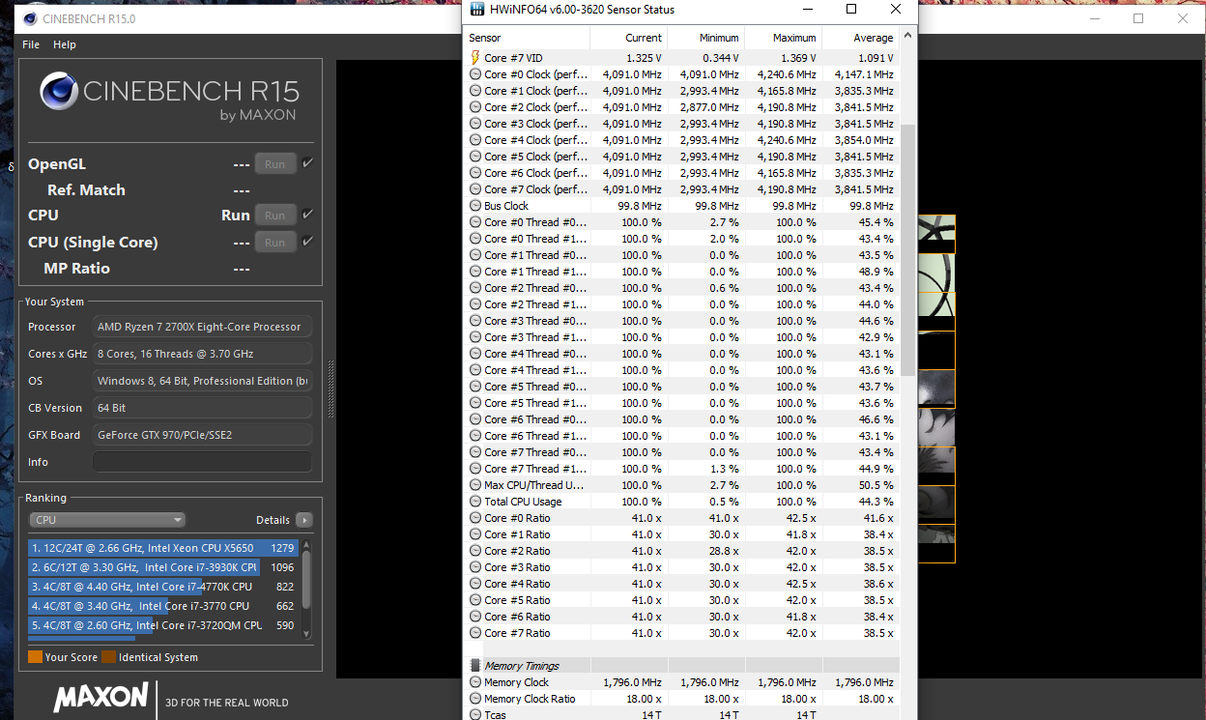The image size is (1206, 720).
Task: Click the Cinebench title bar app icon
Action: pyautogui.click(x=30, y=18)
